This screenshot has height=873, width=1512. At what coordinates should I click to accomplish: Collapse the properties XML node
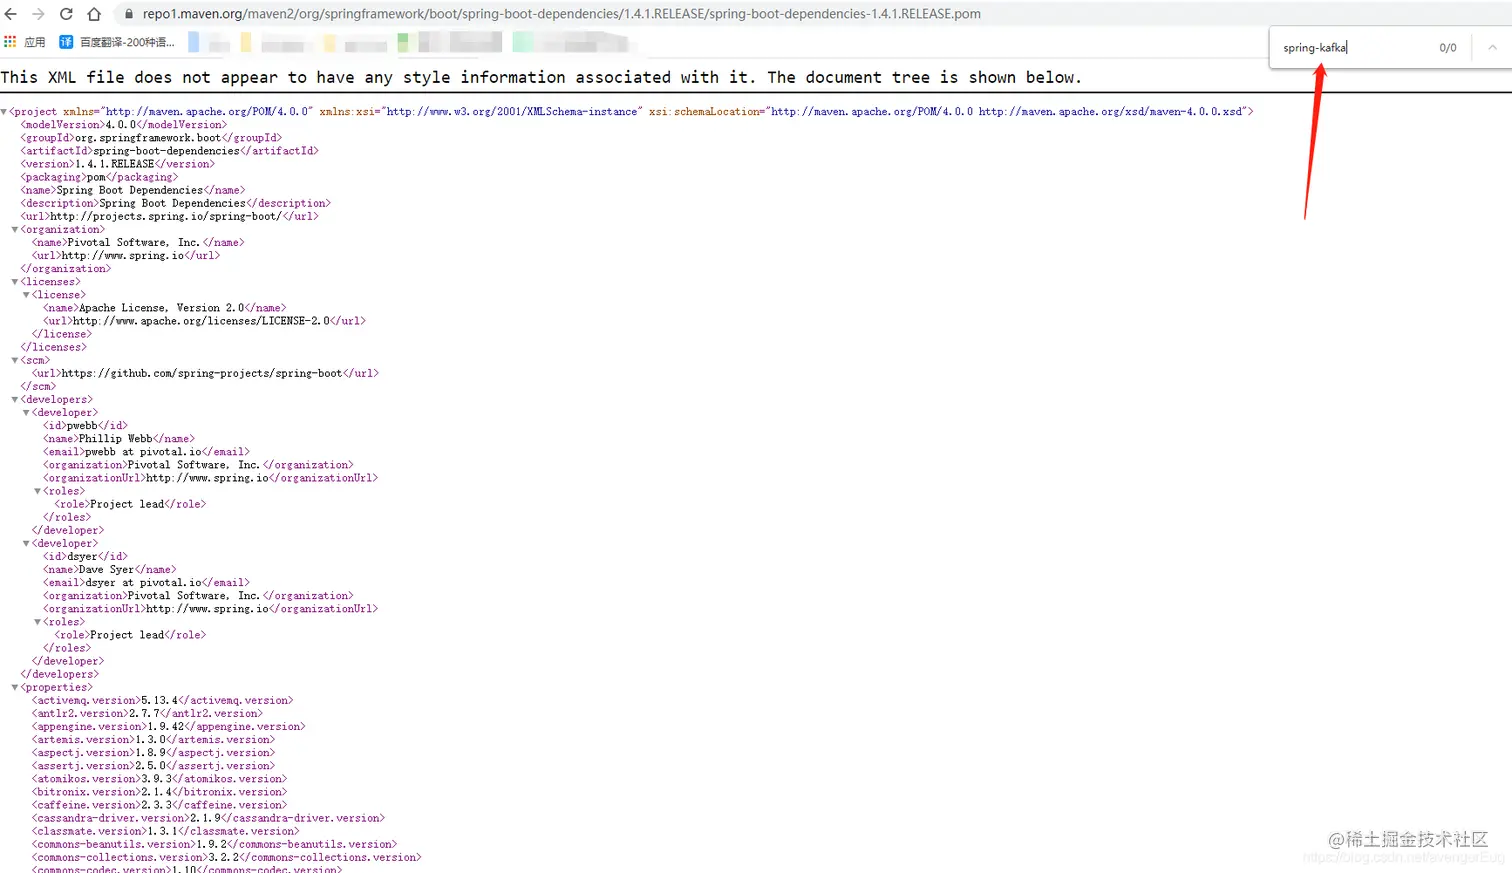(x=15, y=688)
